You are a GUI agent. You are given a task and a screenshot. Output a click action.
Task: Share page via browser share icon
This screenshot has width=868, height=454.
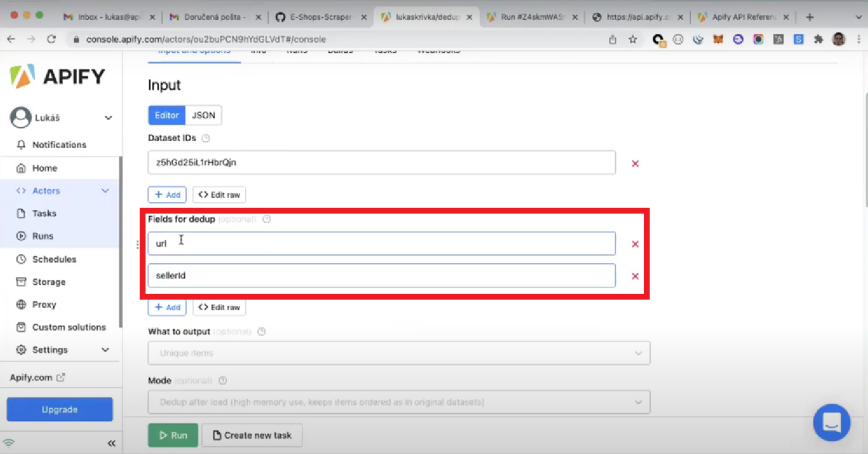tap(612, 39)
